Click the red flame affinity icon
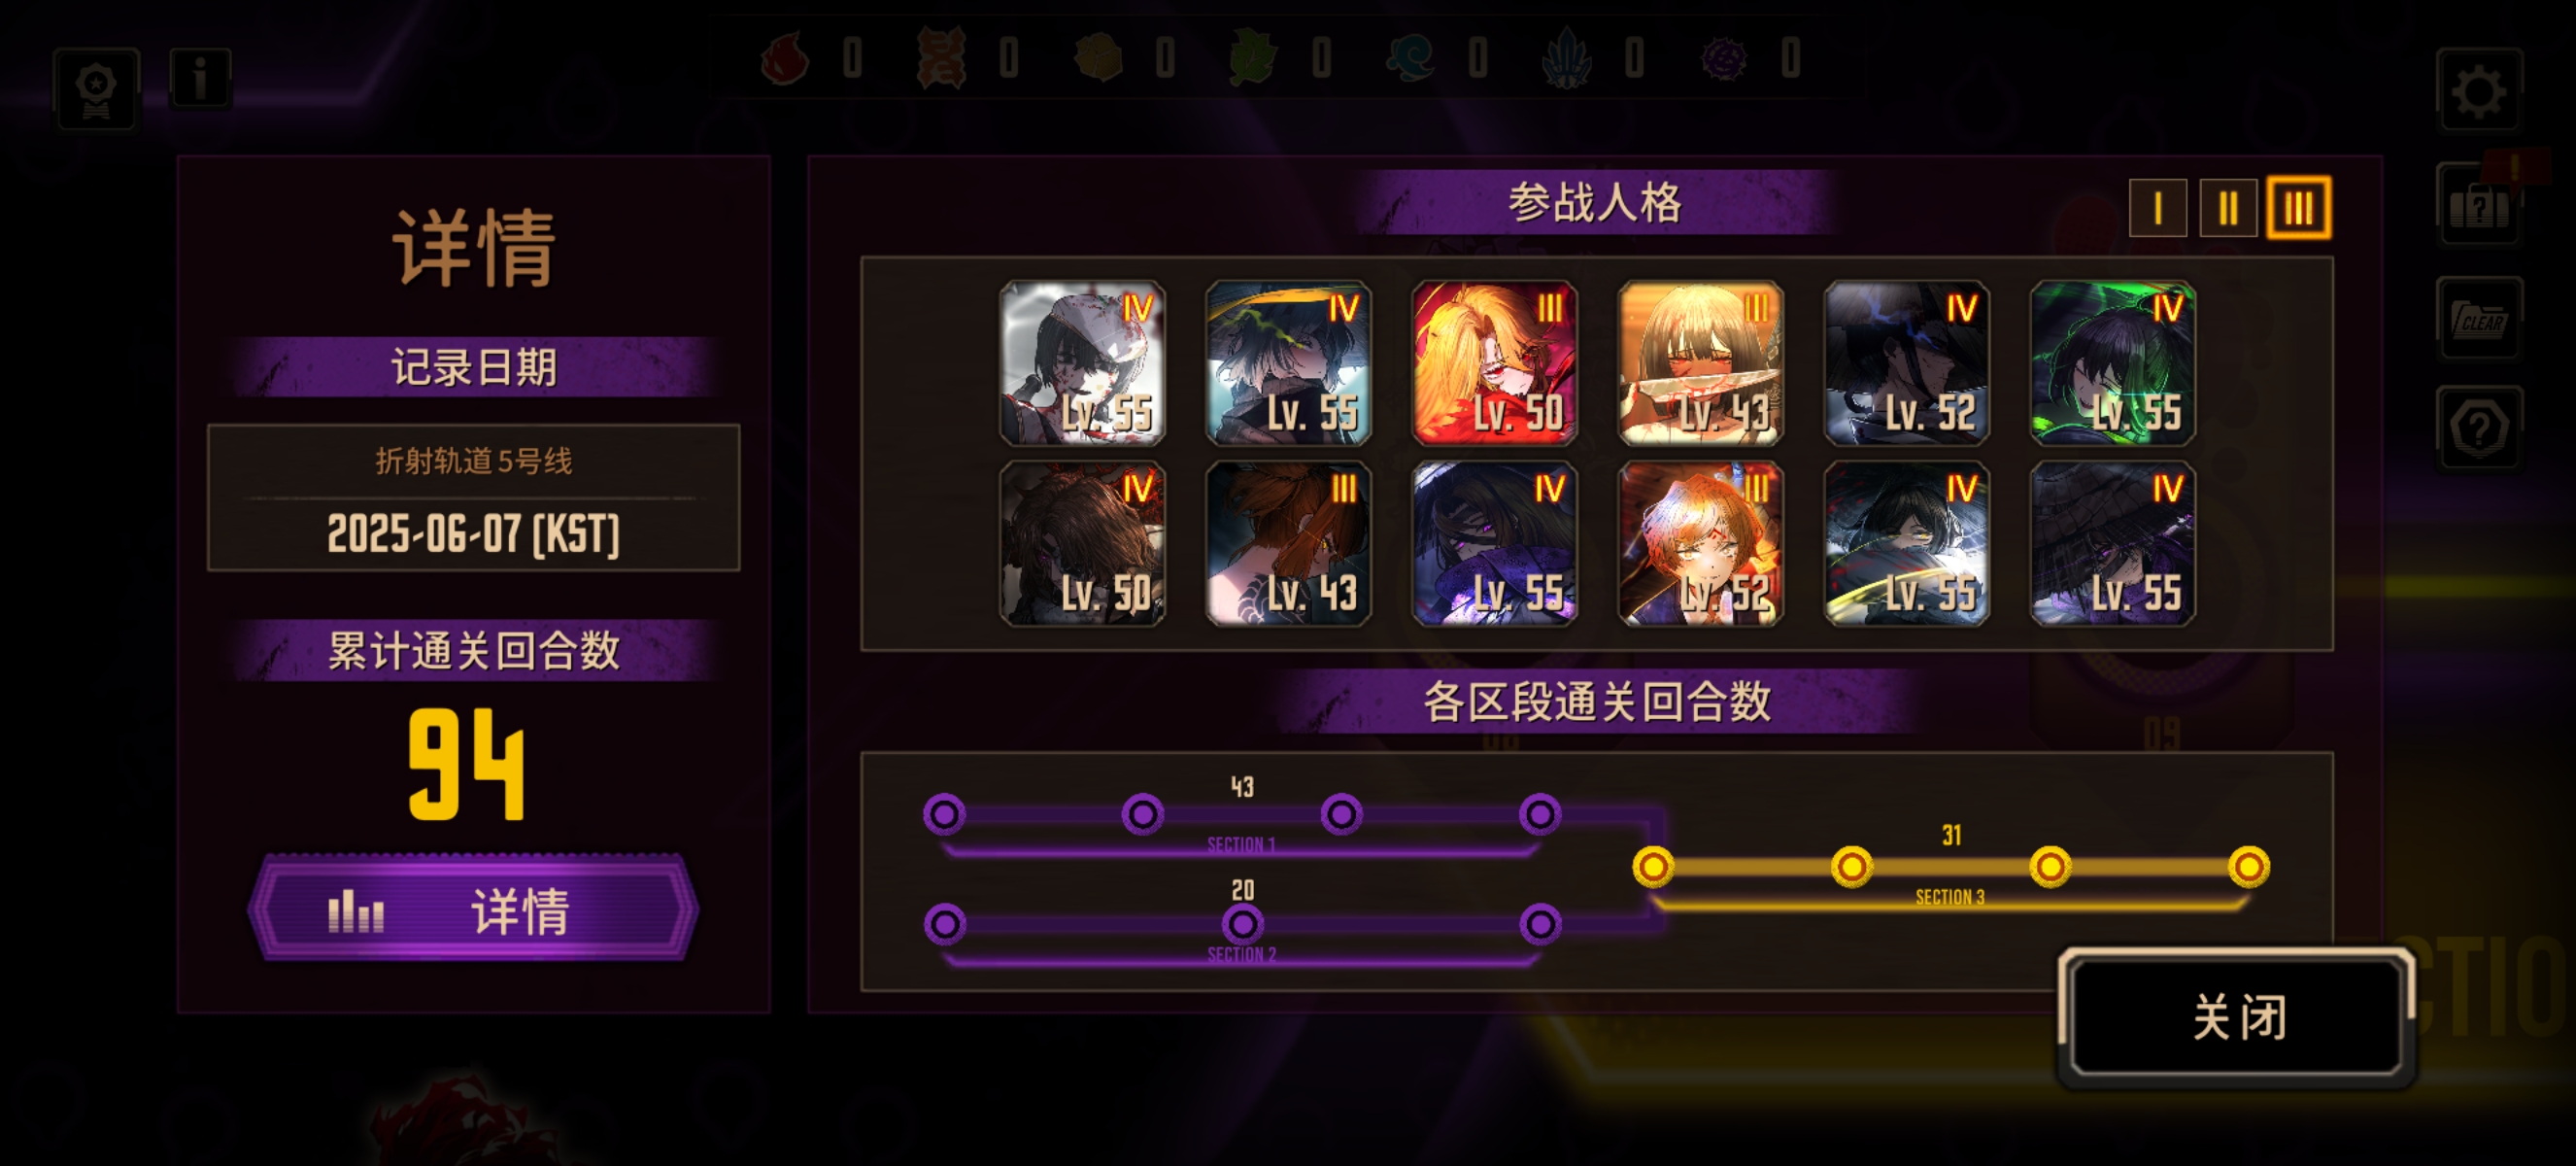 [785, 58]
